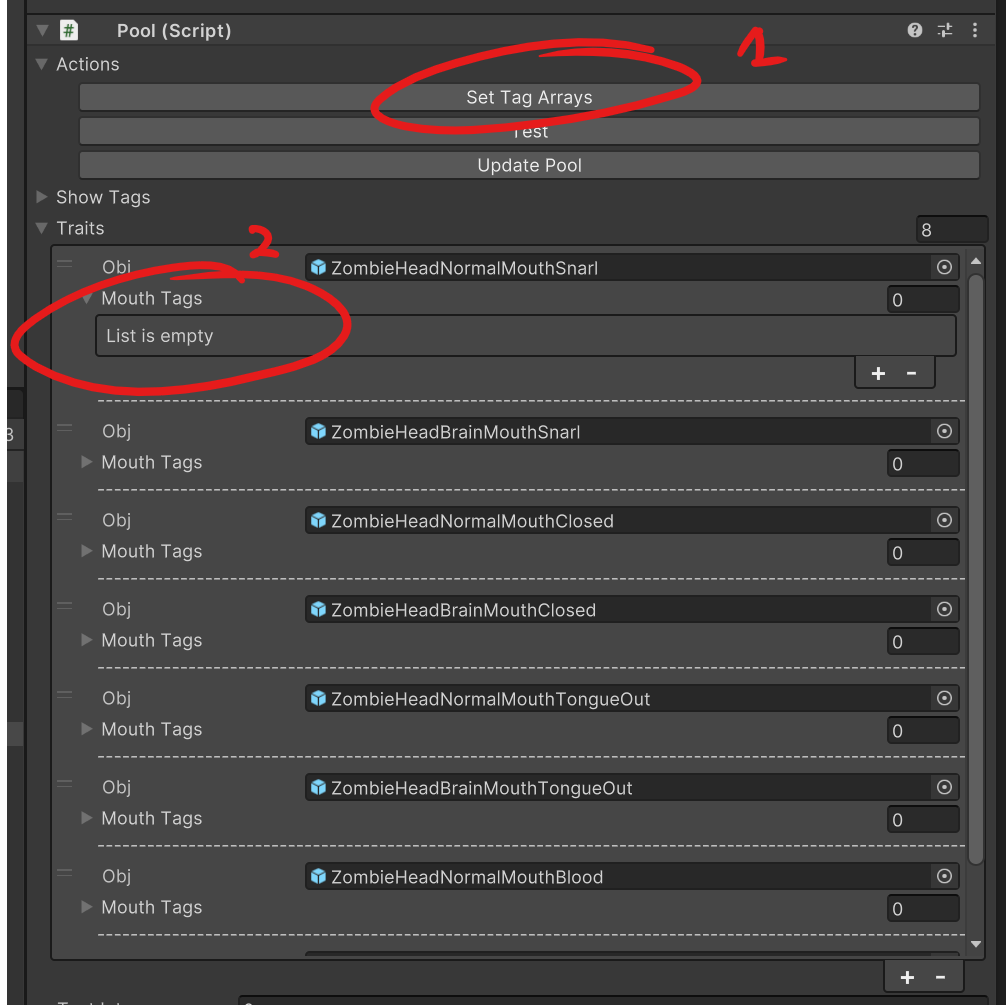Collapse the Actions foldout

tap(42, 64)
